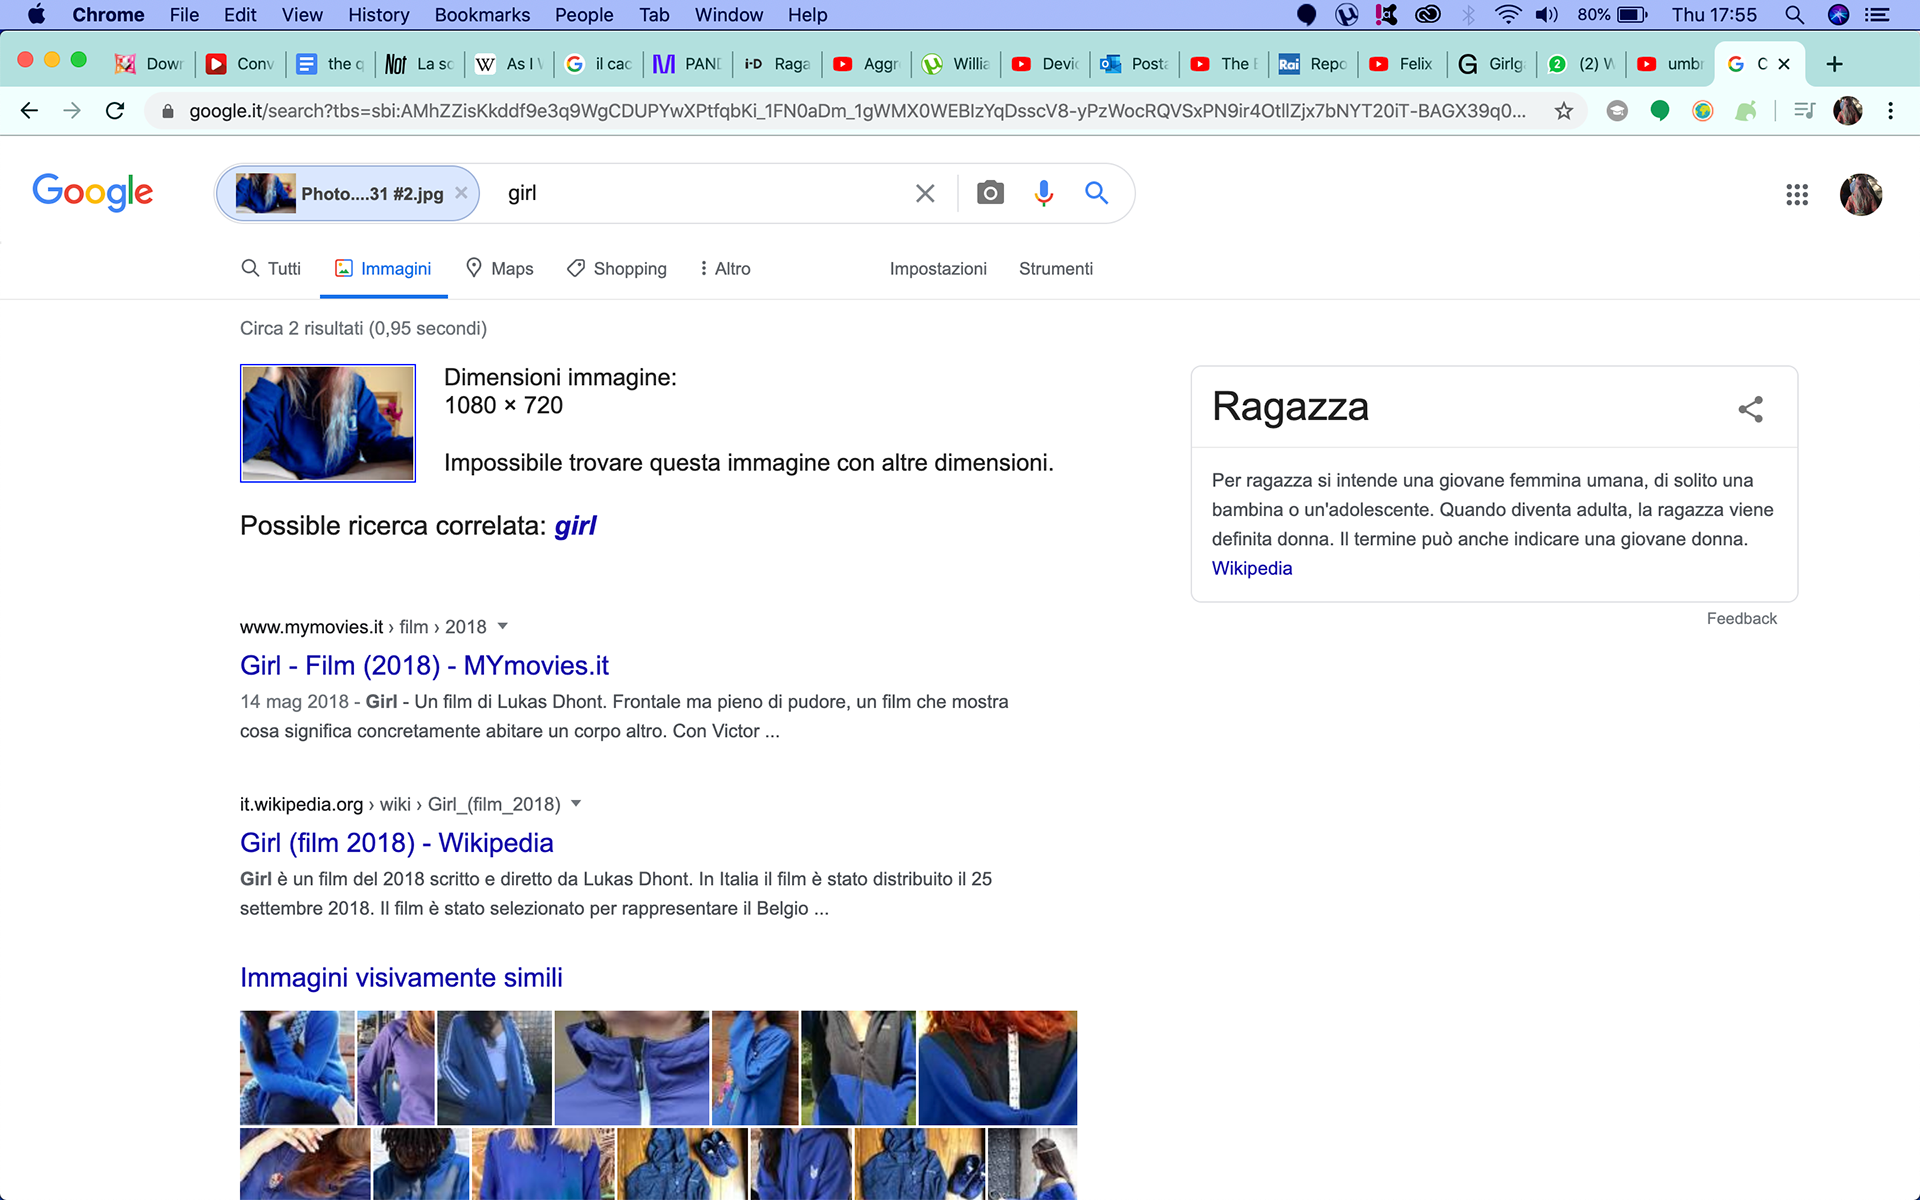Open Siri from menu bar
Image resolution: width=1920 pixels, height=1200 pixels.
coord(1838,15)
